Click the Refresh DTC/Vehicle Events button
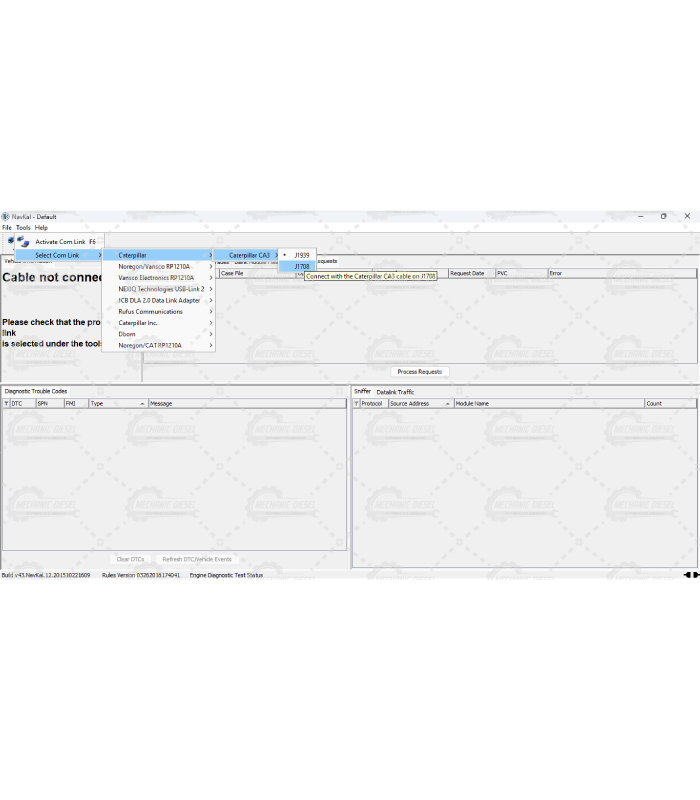This screenshot has height=800, width=700. click(x=196, y=559)
